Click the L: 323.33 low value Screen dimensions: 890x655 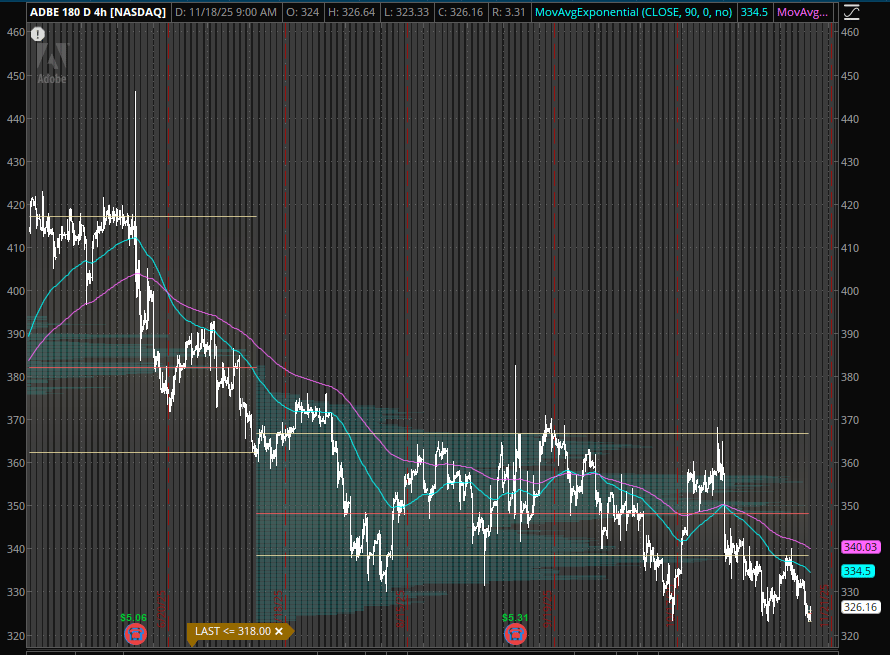[406, 12]
